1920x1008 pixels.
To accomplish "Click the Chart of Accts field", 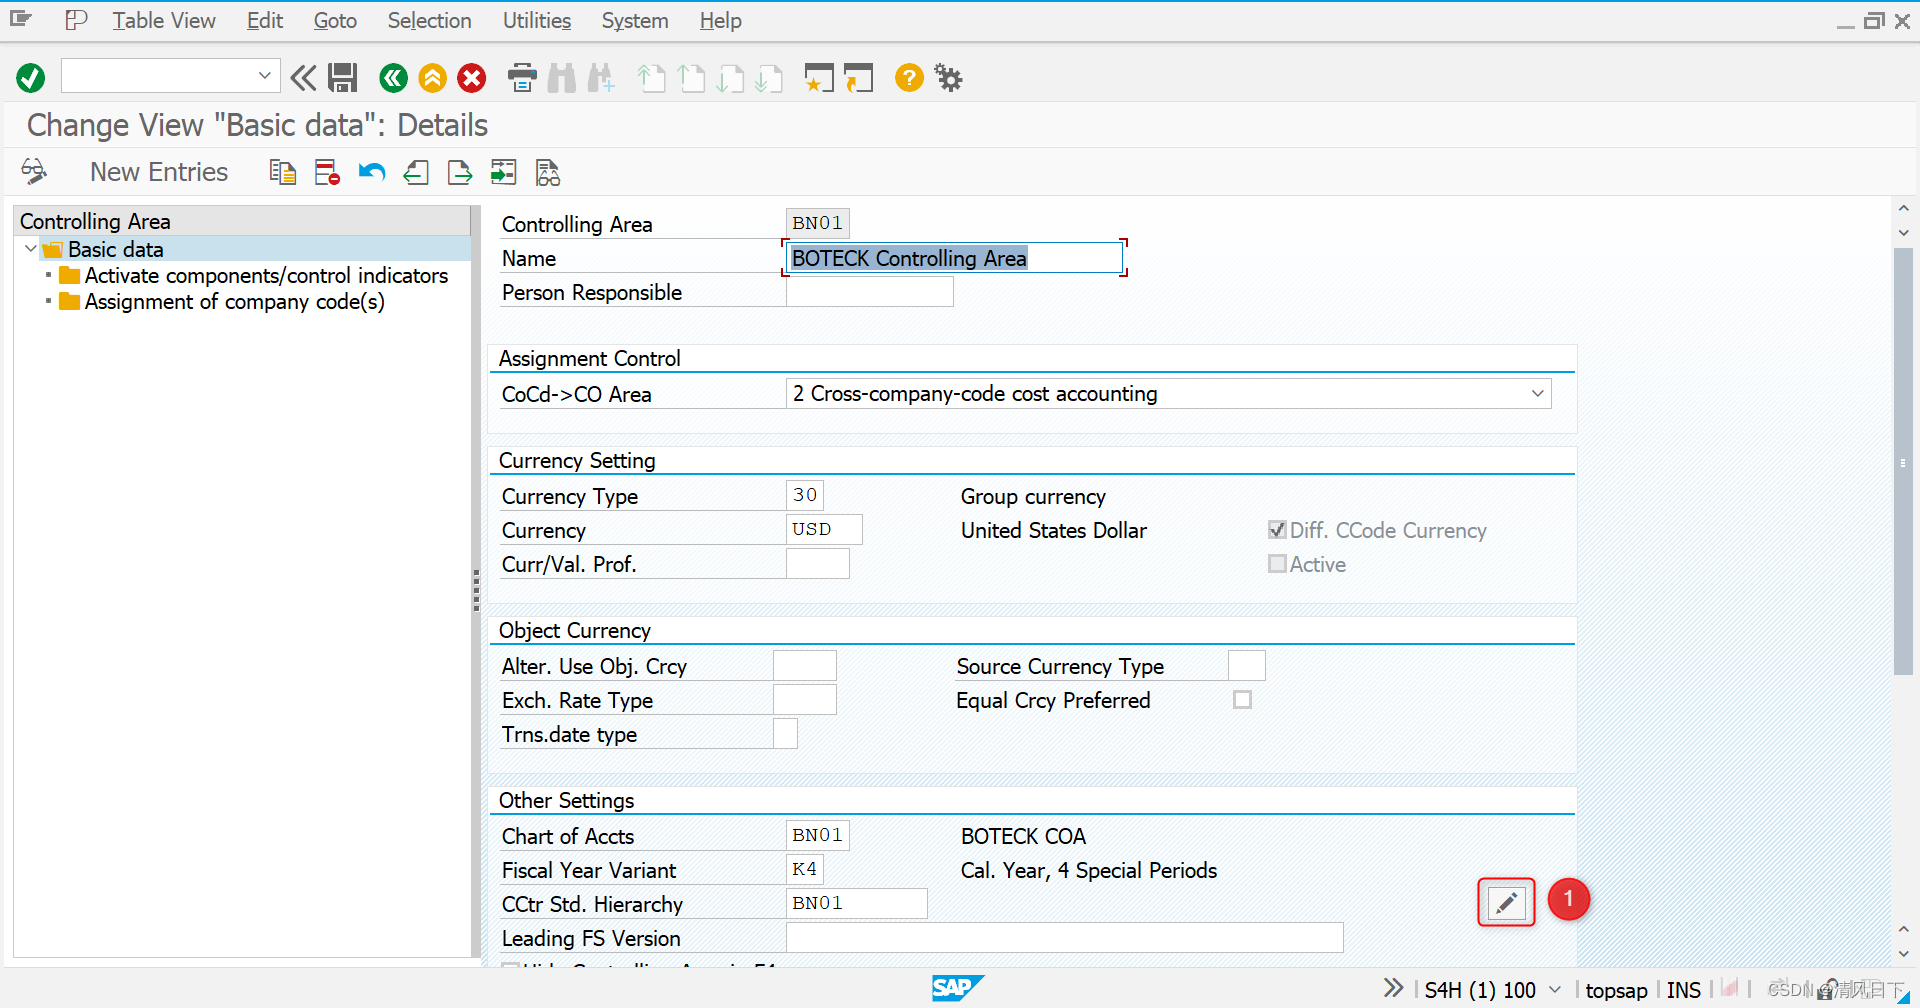I will (818, 835).
